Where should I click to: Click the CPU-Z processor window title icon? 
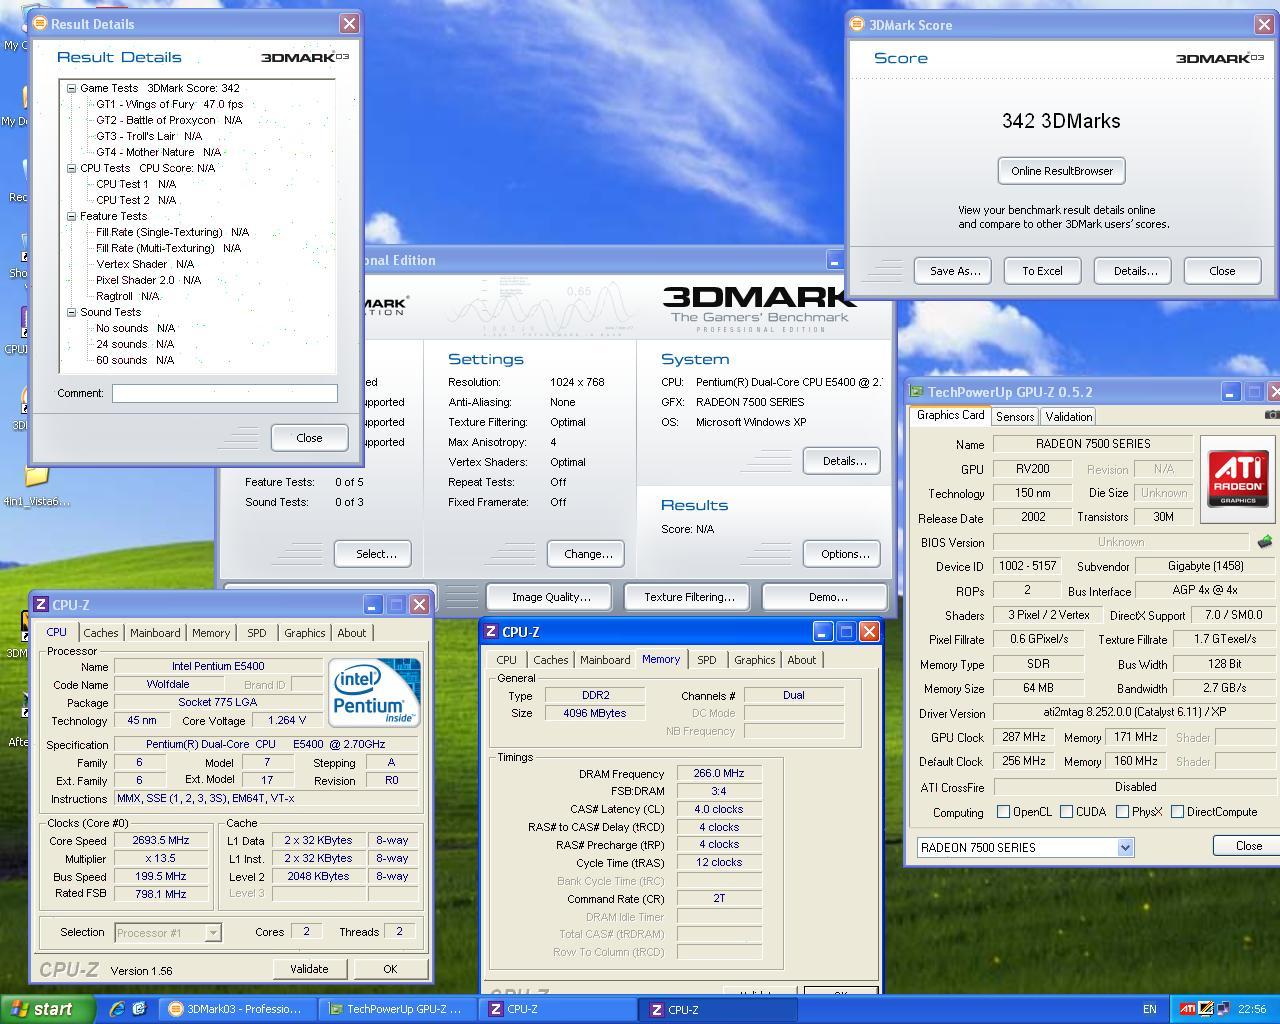[41, 605]
